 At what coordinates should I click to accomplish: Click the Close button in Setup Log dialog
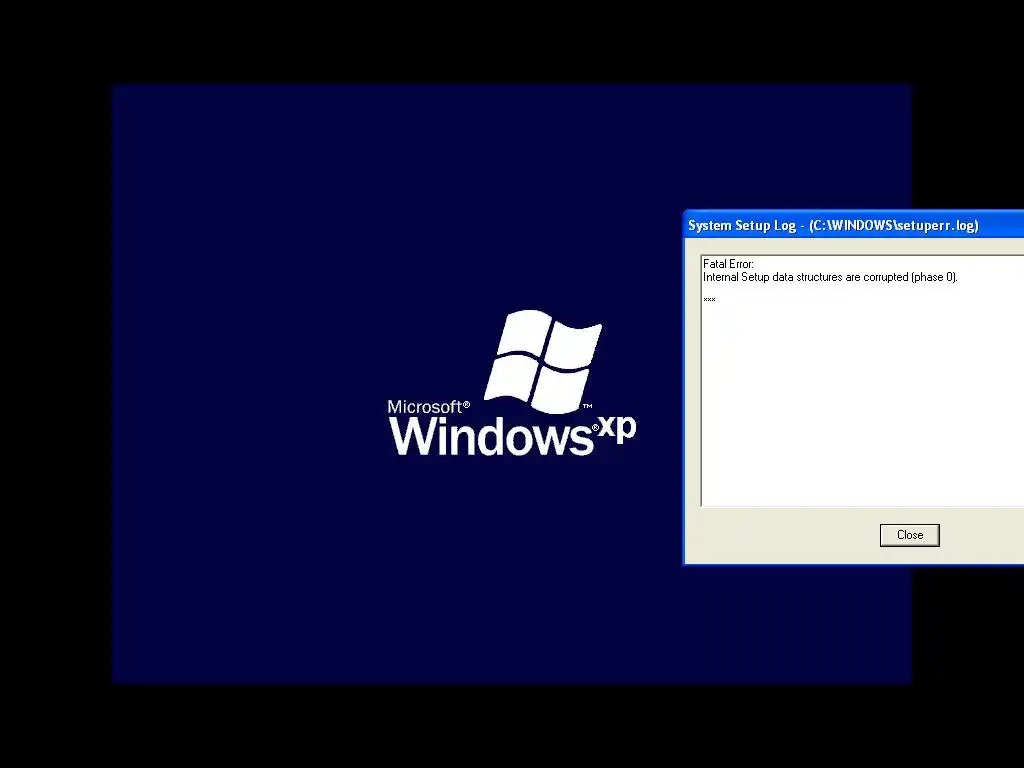(x=909, y=535)
